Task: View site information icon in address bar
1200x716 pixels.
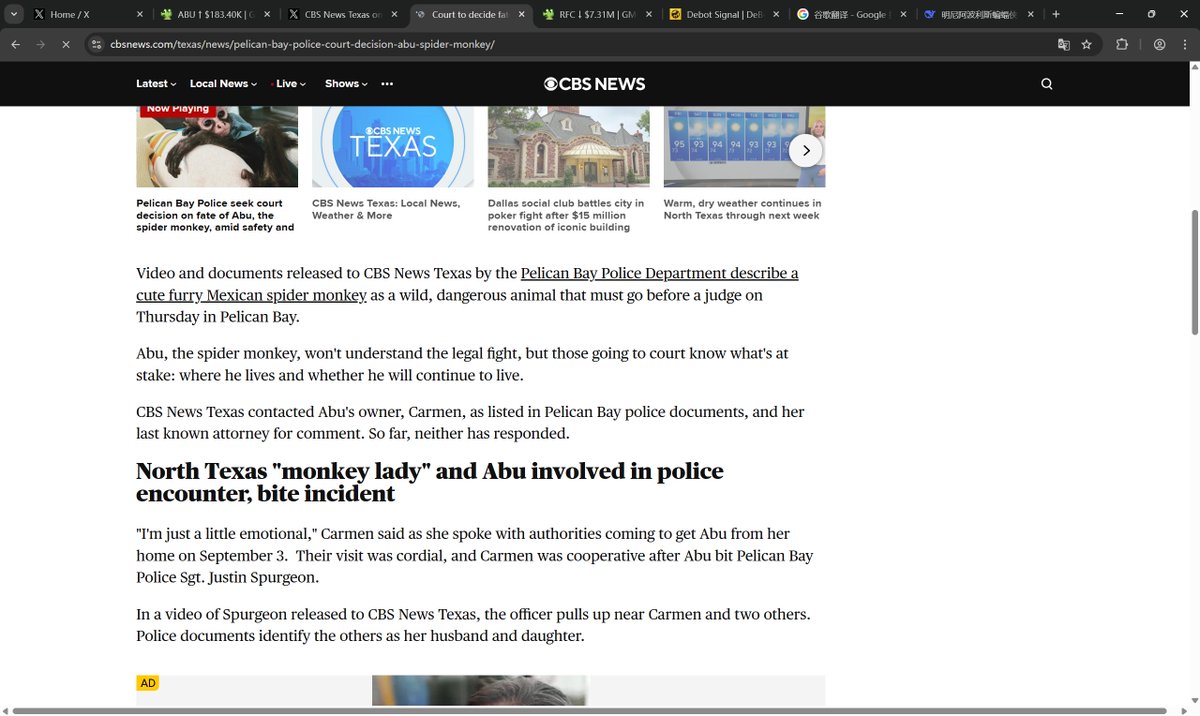Action: 96,45
